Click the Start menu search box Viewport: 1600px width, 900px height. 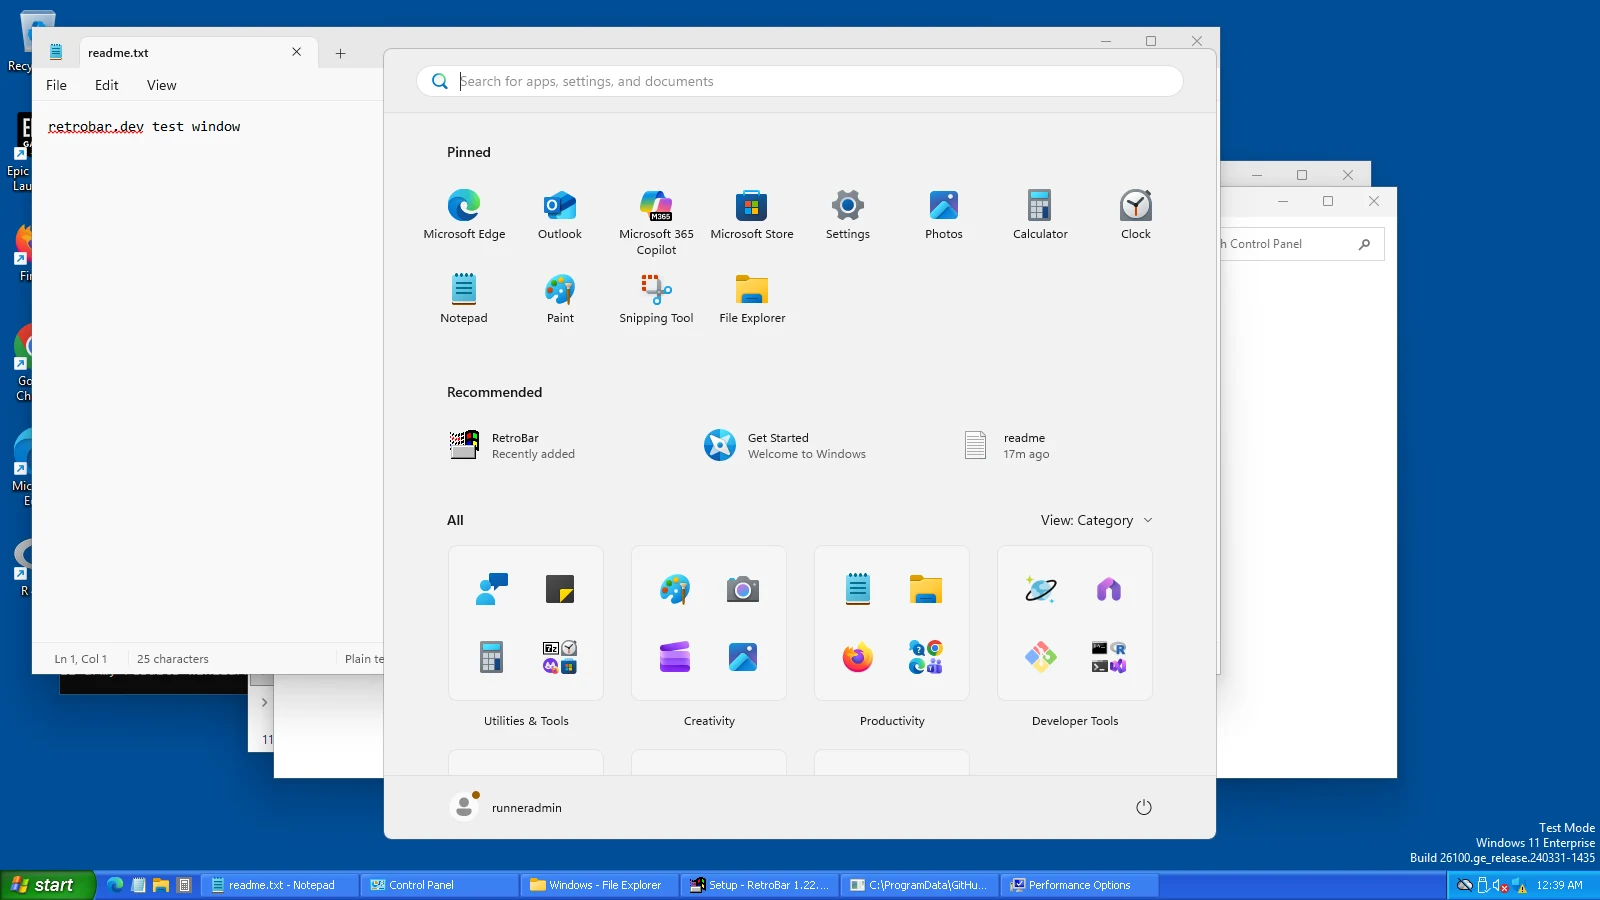pyautogui.click(x=800, y=81)
